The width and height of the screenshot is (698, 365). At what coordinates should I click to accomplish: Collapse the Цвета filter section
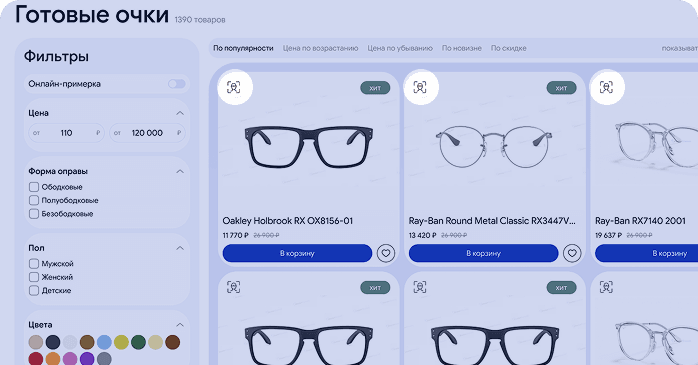click(x=180, y=325)
